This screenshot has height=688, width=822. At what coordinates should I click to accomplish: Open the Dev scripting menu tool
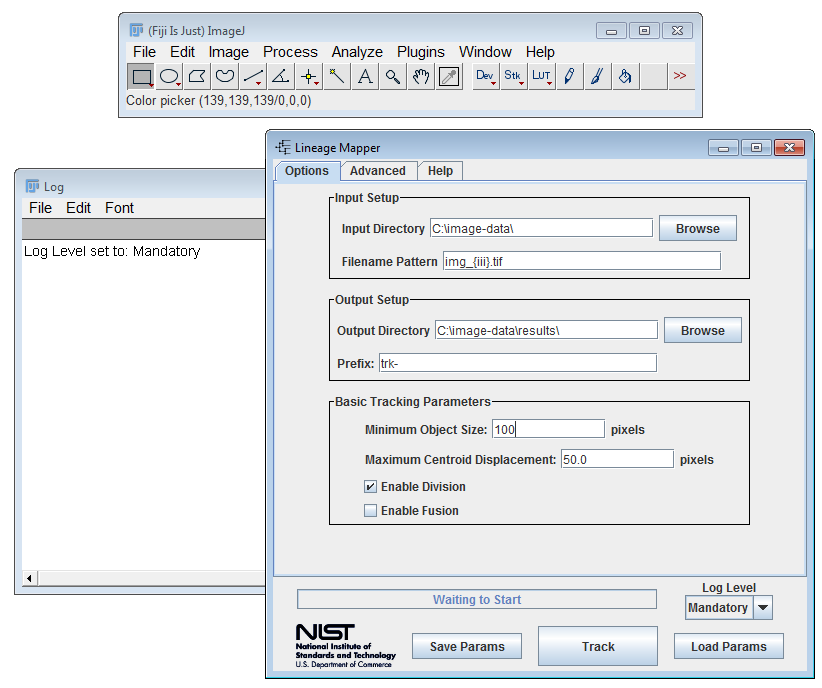[x=485, y=76]
